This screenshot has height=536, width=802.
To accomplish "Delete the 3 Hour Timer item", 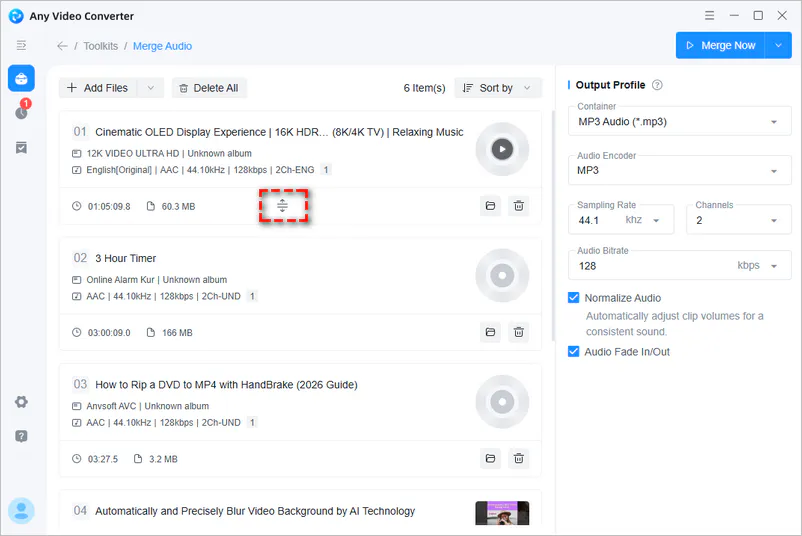I will (x=519, y=332).
